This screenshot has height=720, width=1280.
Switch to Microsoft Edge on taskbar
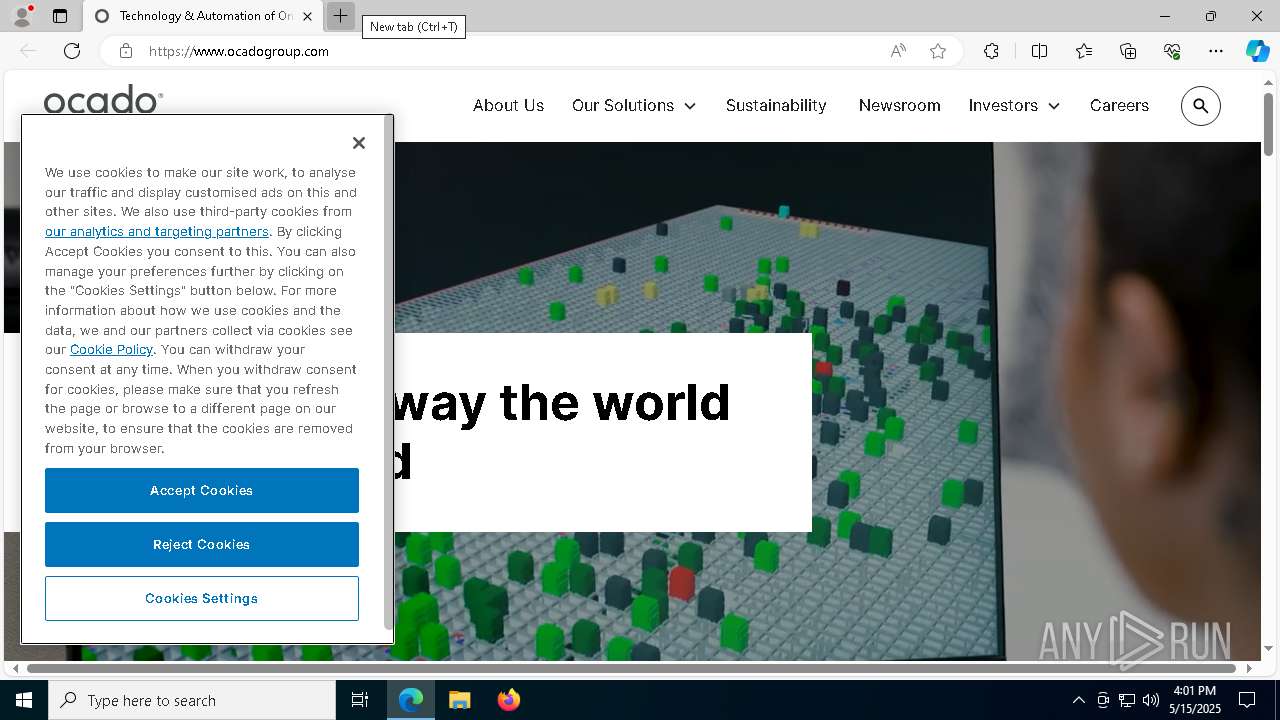point(411,700)
